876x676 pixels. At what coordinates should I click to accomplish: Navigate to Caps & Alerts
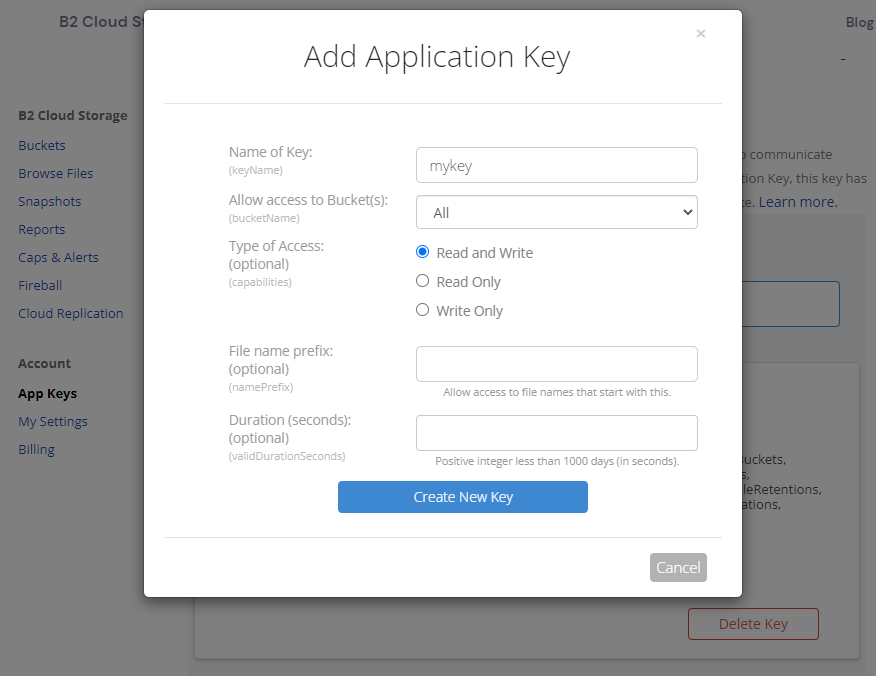click(59, 257)
